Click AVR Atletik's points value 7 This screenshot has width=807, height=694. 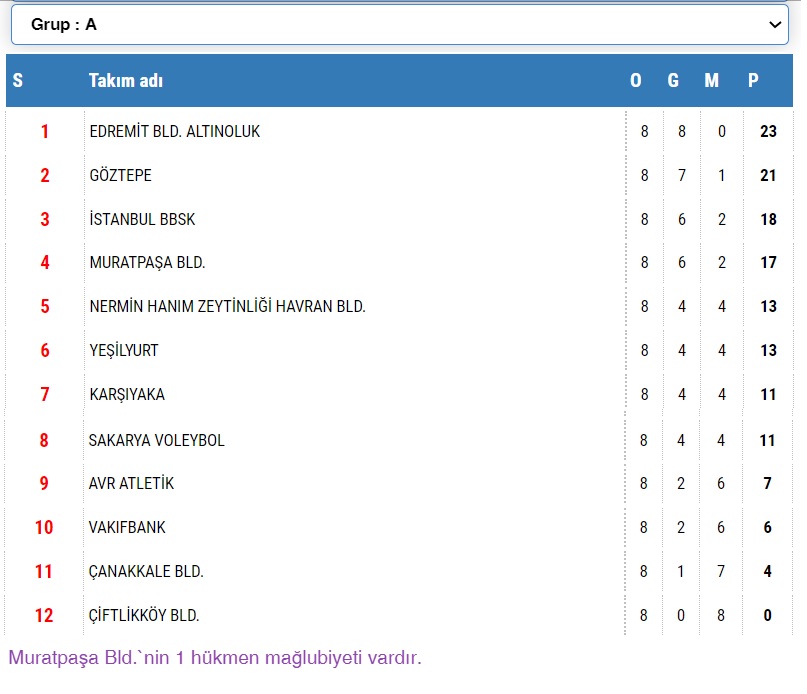tap(767, 483)
